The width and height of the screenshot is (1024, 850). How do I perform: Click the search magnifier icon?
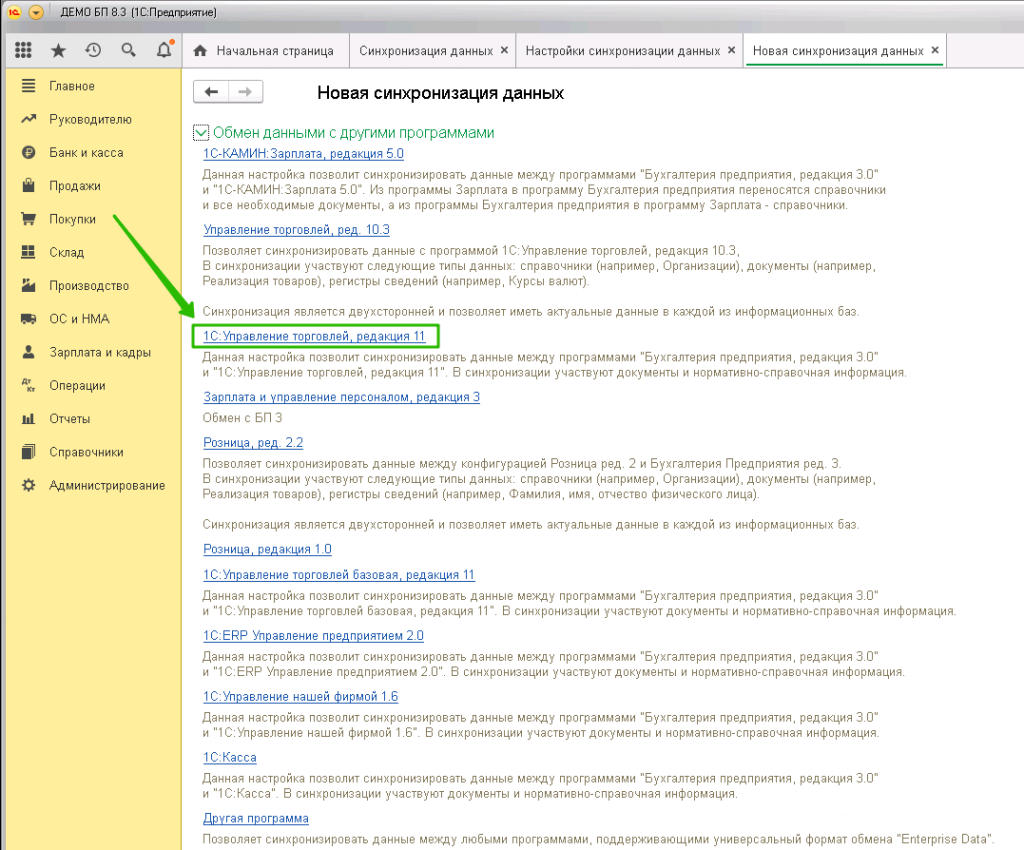[x=128, y=50]
